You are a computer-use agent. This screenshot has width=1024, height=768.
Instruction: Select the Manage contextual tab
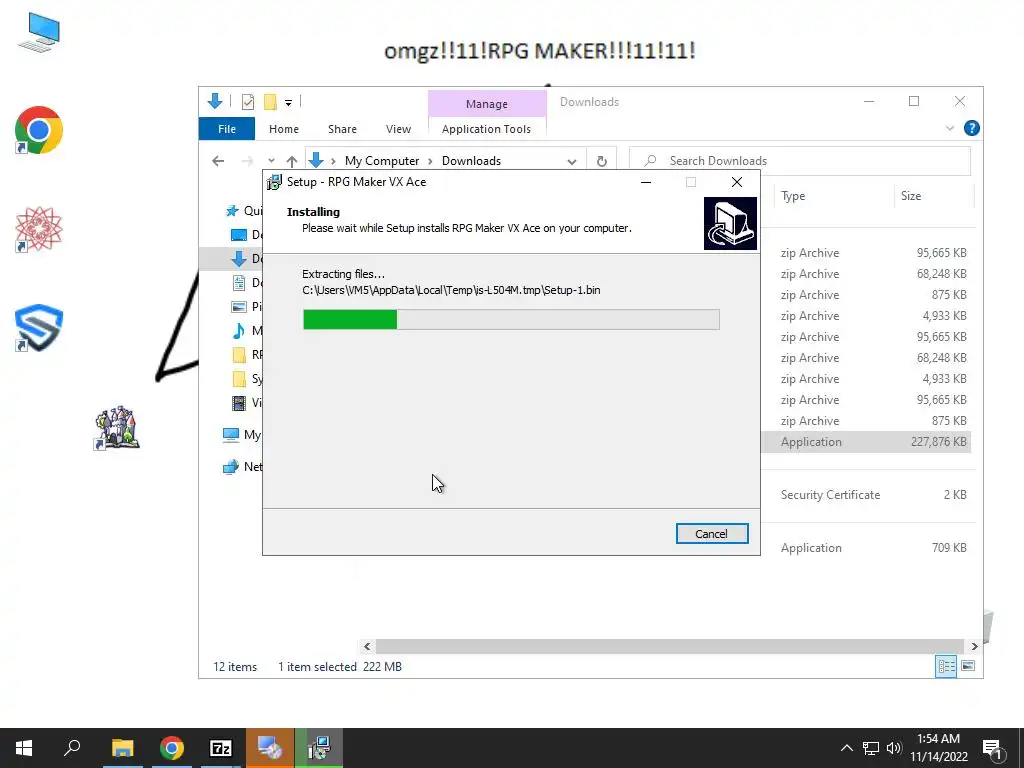point(487,104)
